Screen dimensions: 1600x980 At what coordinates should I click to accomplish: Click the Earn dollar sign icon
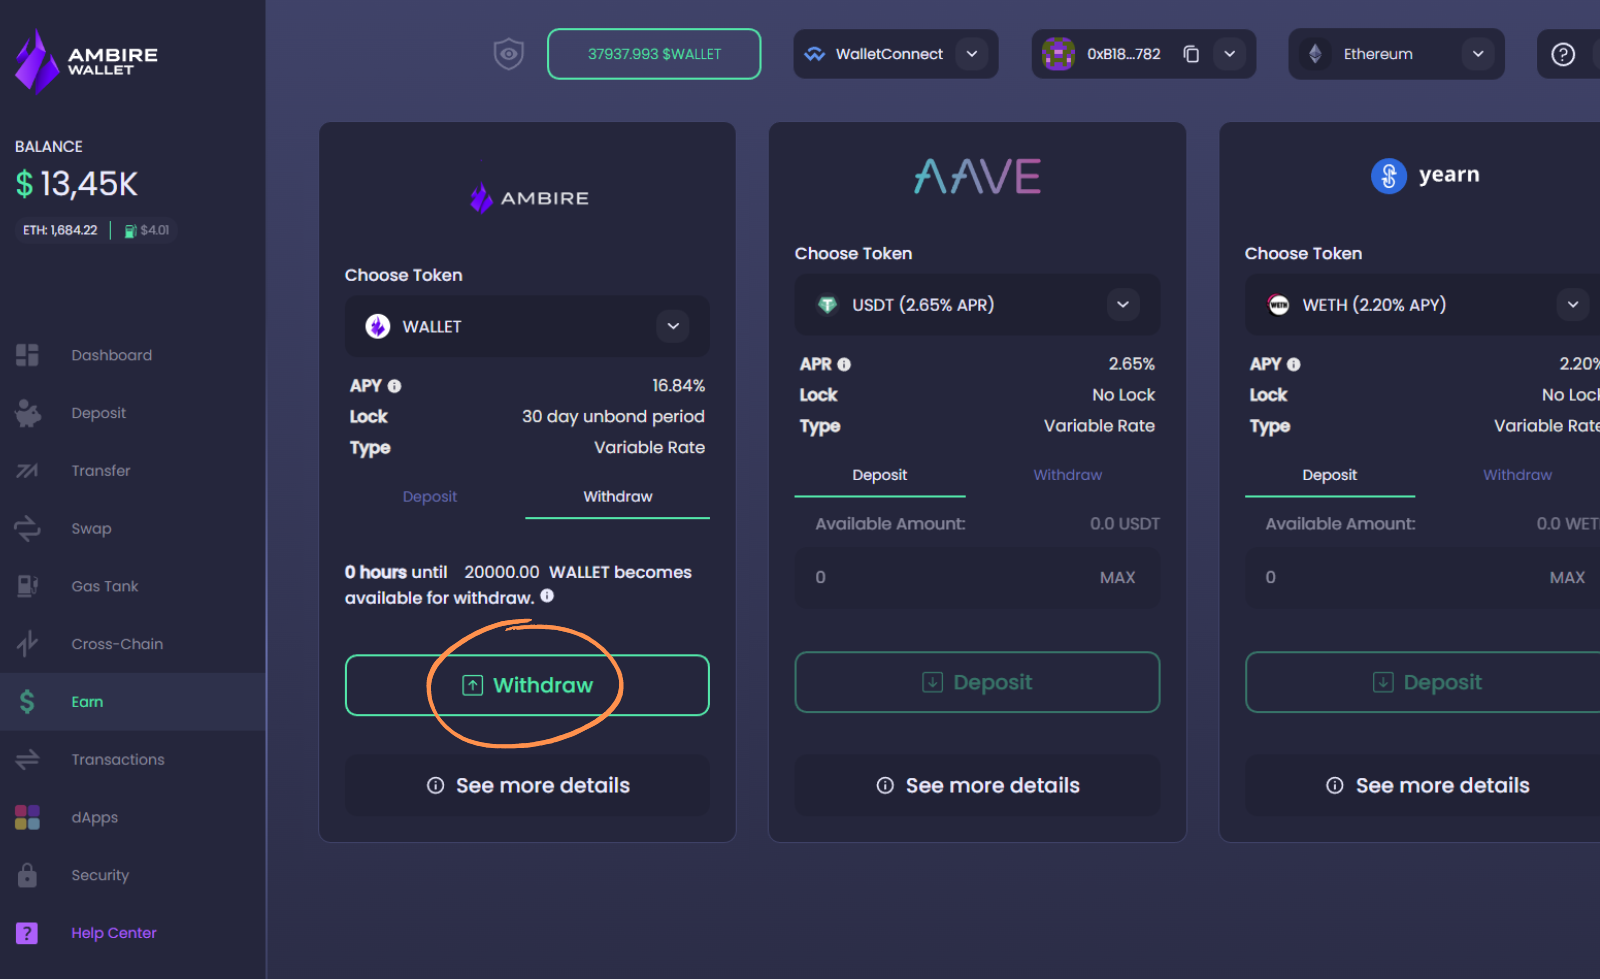27,702
